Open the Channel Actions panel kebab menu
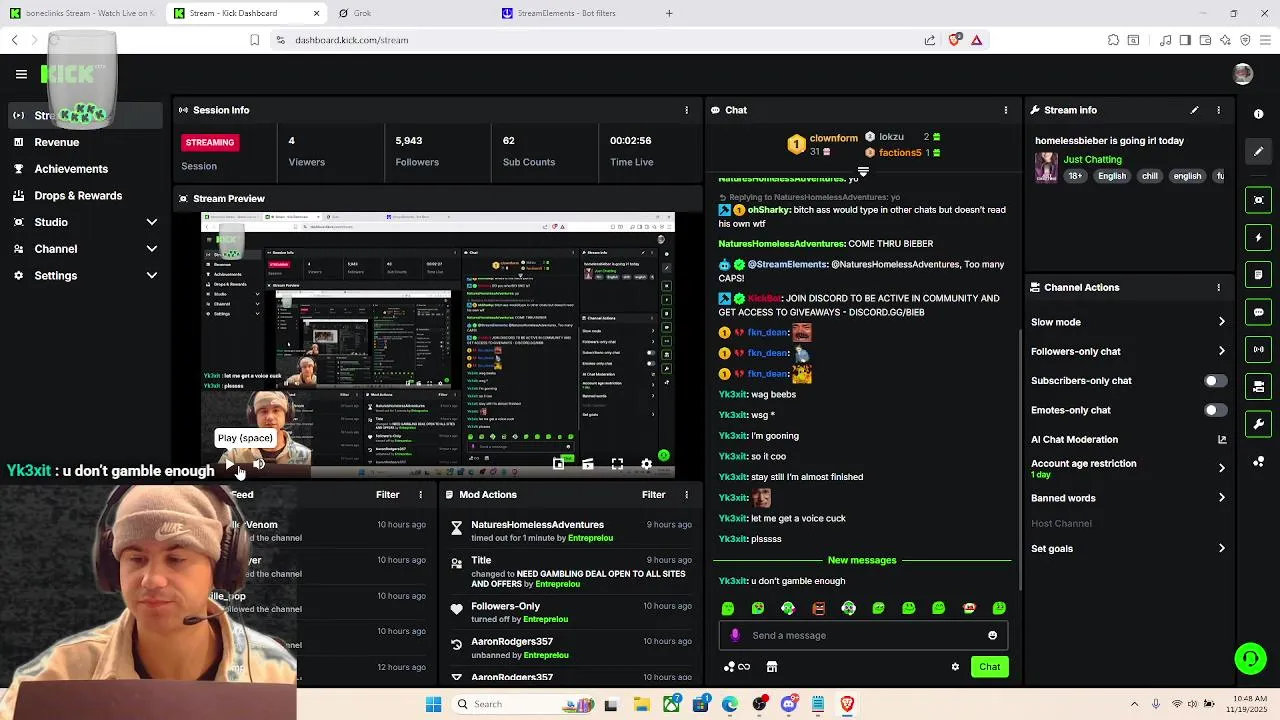This screenshot has height=720, width=1280. 1218,287
